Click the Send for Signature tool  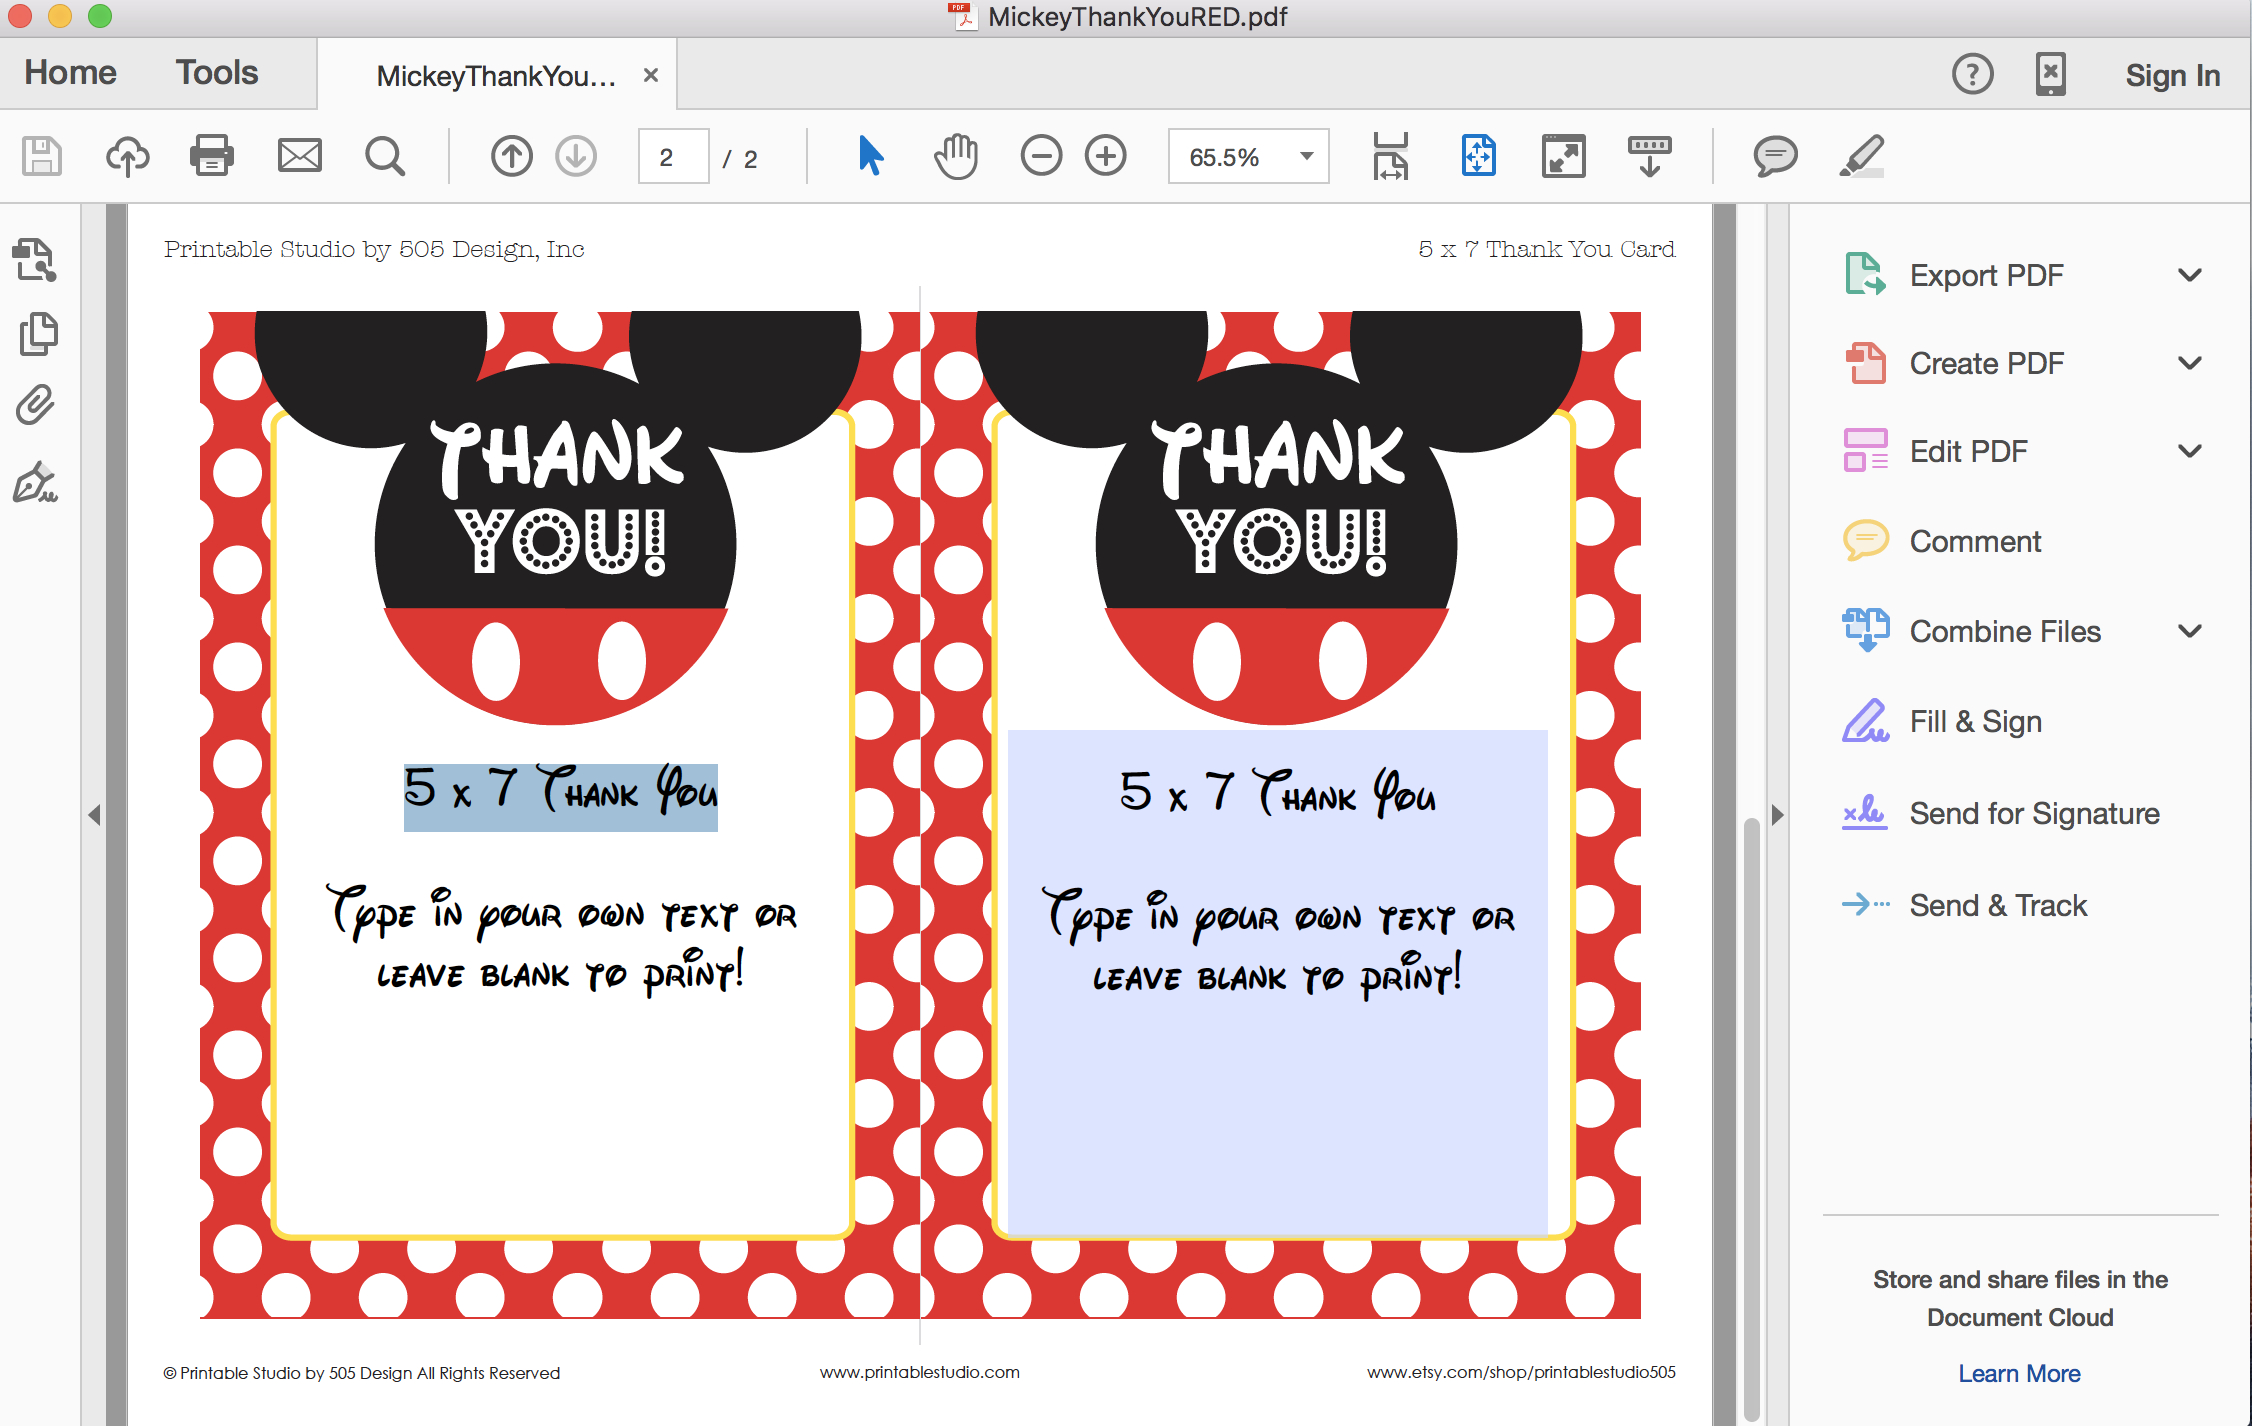pyautogui.click(x=2033, y=813)
